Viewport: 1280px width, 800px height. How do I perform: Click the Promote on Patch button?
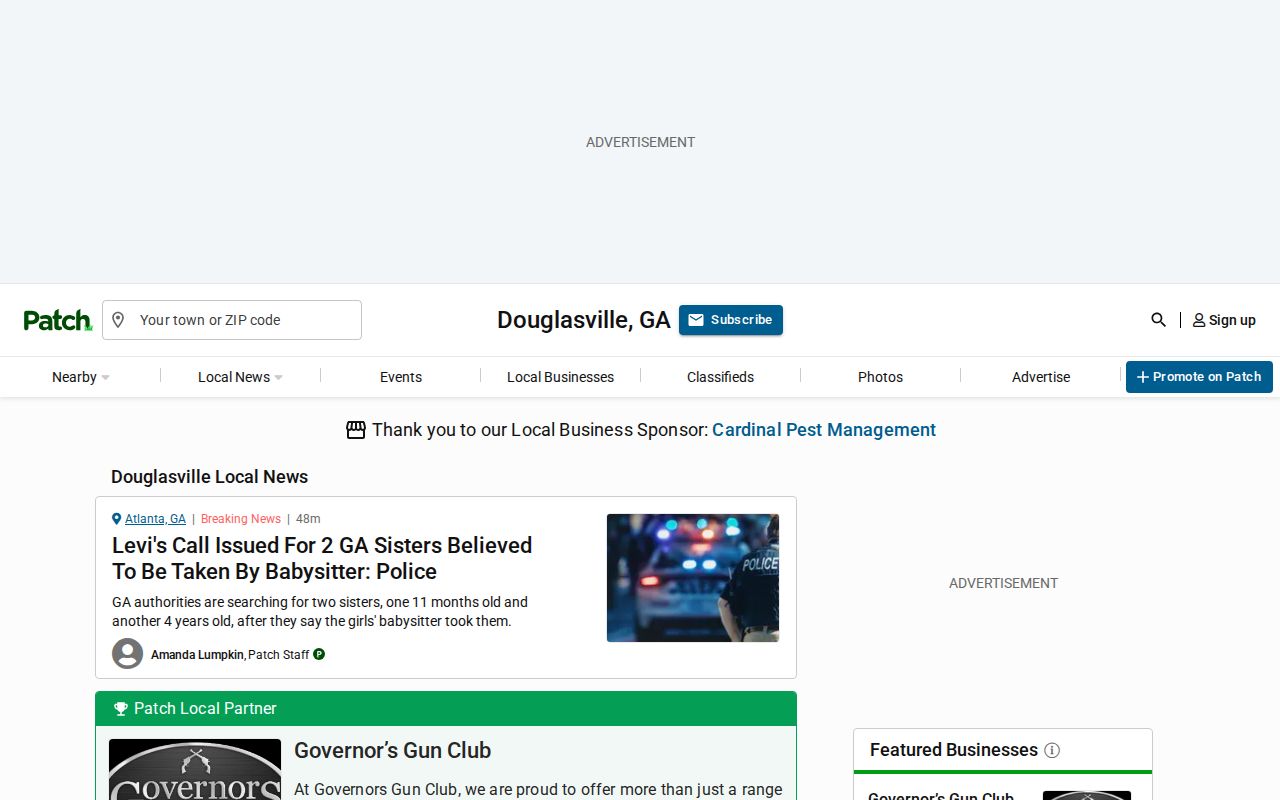coord(1199,377)
